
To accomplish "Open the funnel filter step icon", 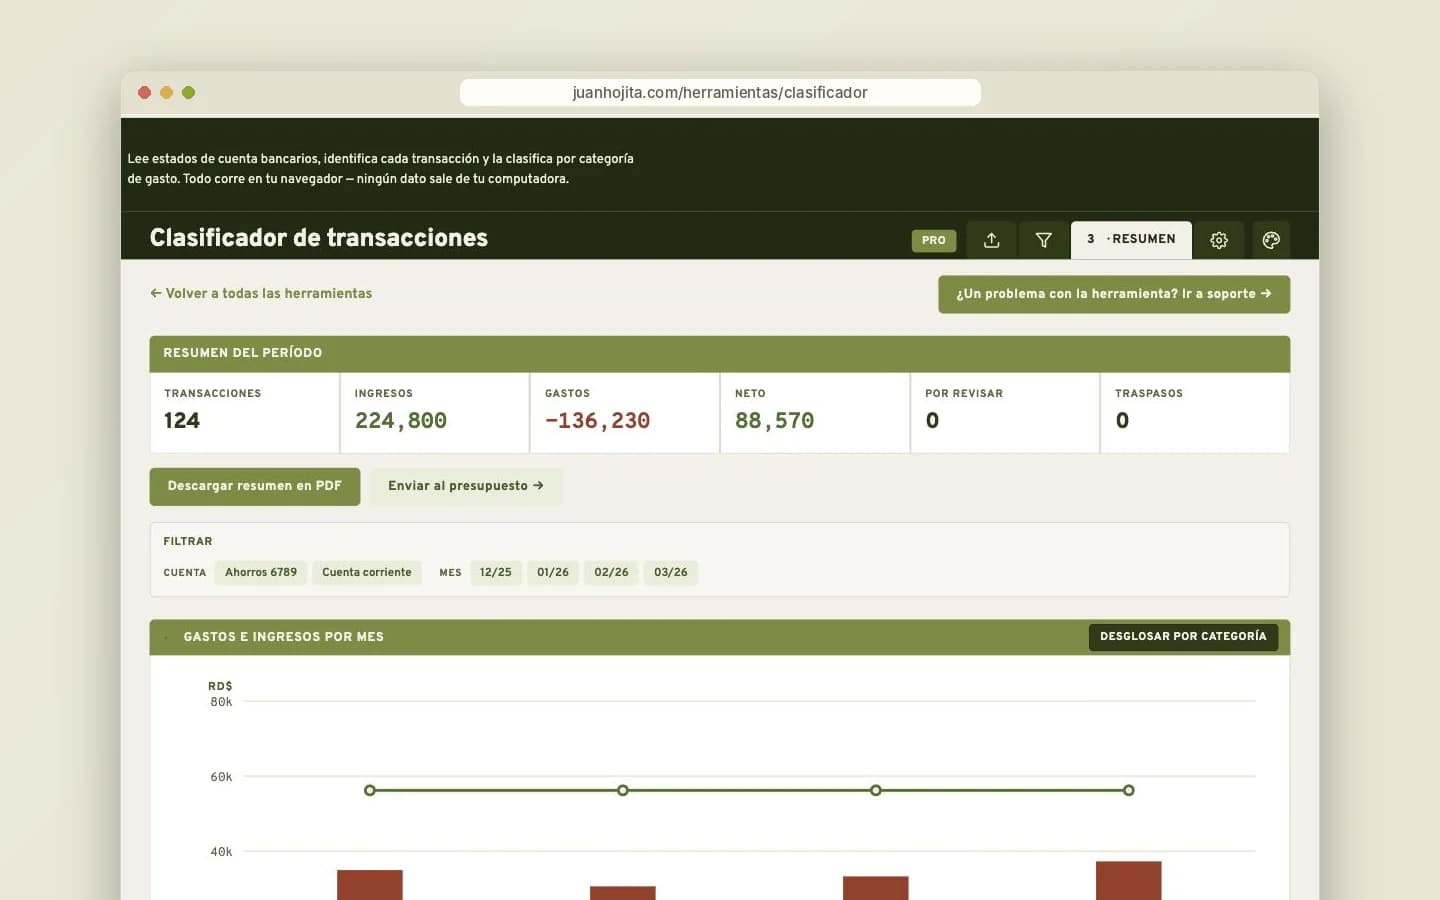I will click(1043, 240).
